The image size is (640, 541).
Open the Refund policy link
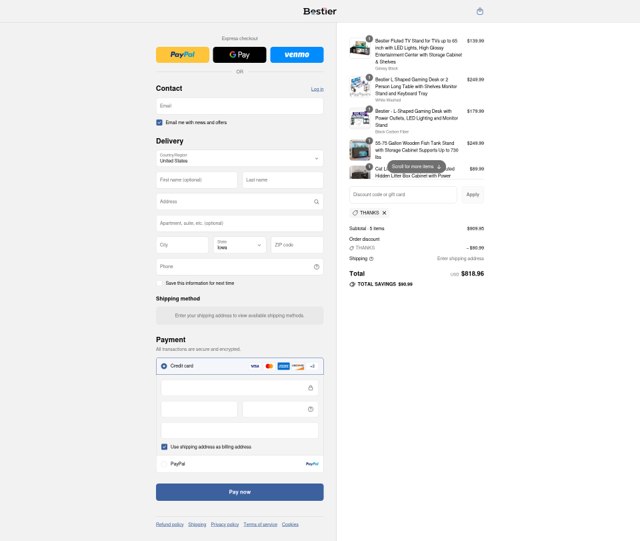pyautogui.click(x=170, y=525)
